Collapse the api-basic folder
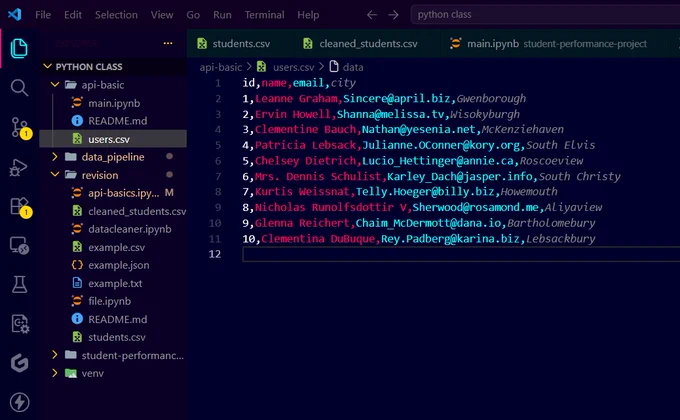The height and width of the screenshot is (420, 680). [x=55, y=84]
